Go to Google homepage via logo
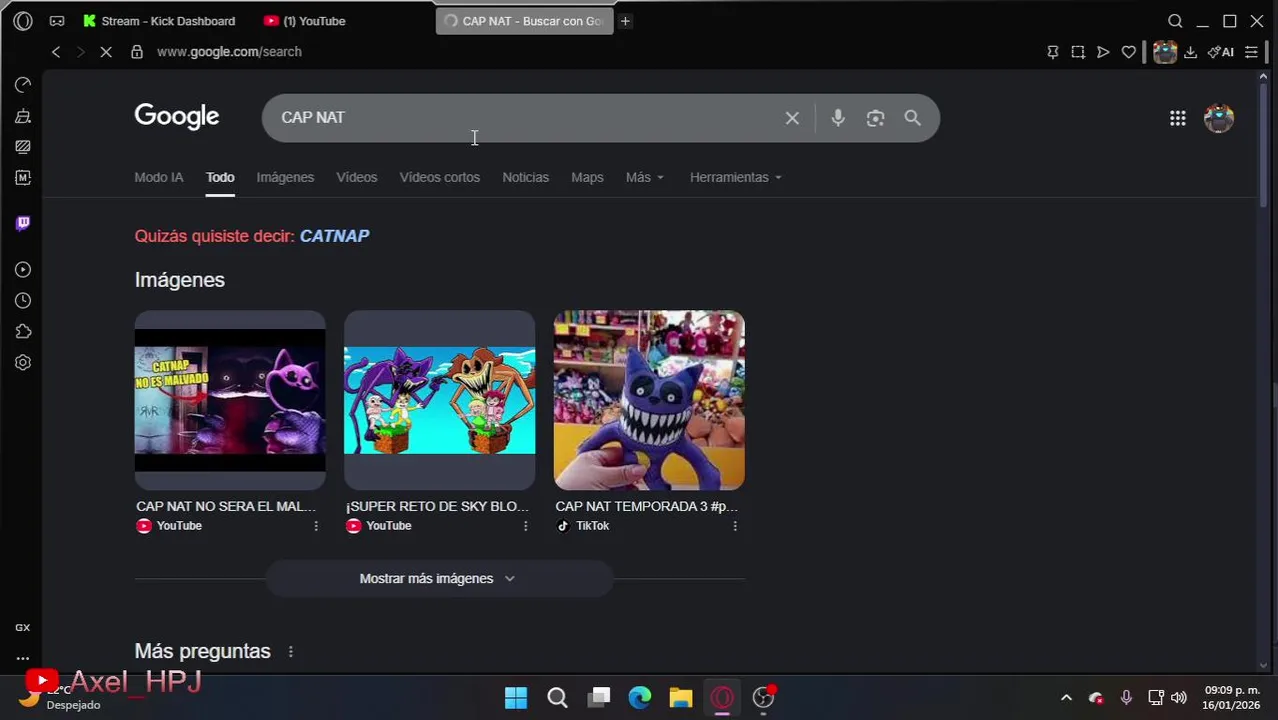 tap(177, 117)
